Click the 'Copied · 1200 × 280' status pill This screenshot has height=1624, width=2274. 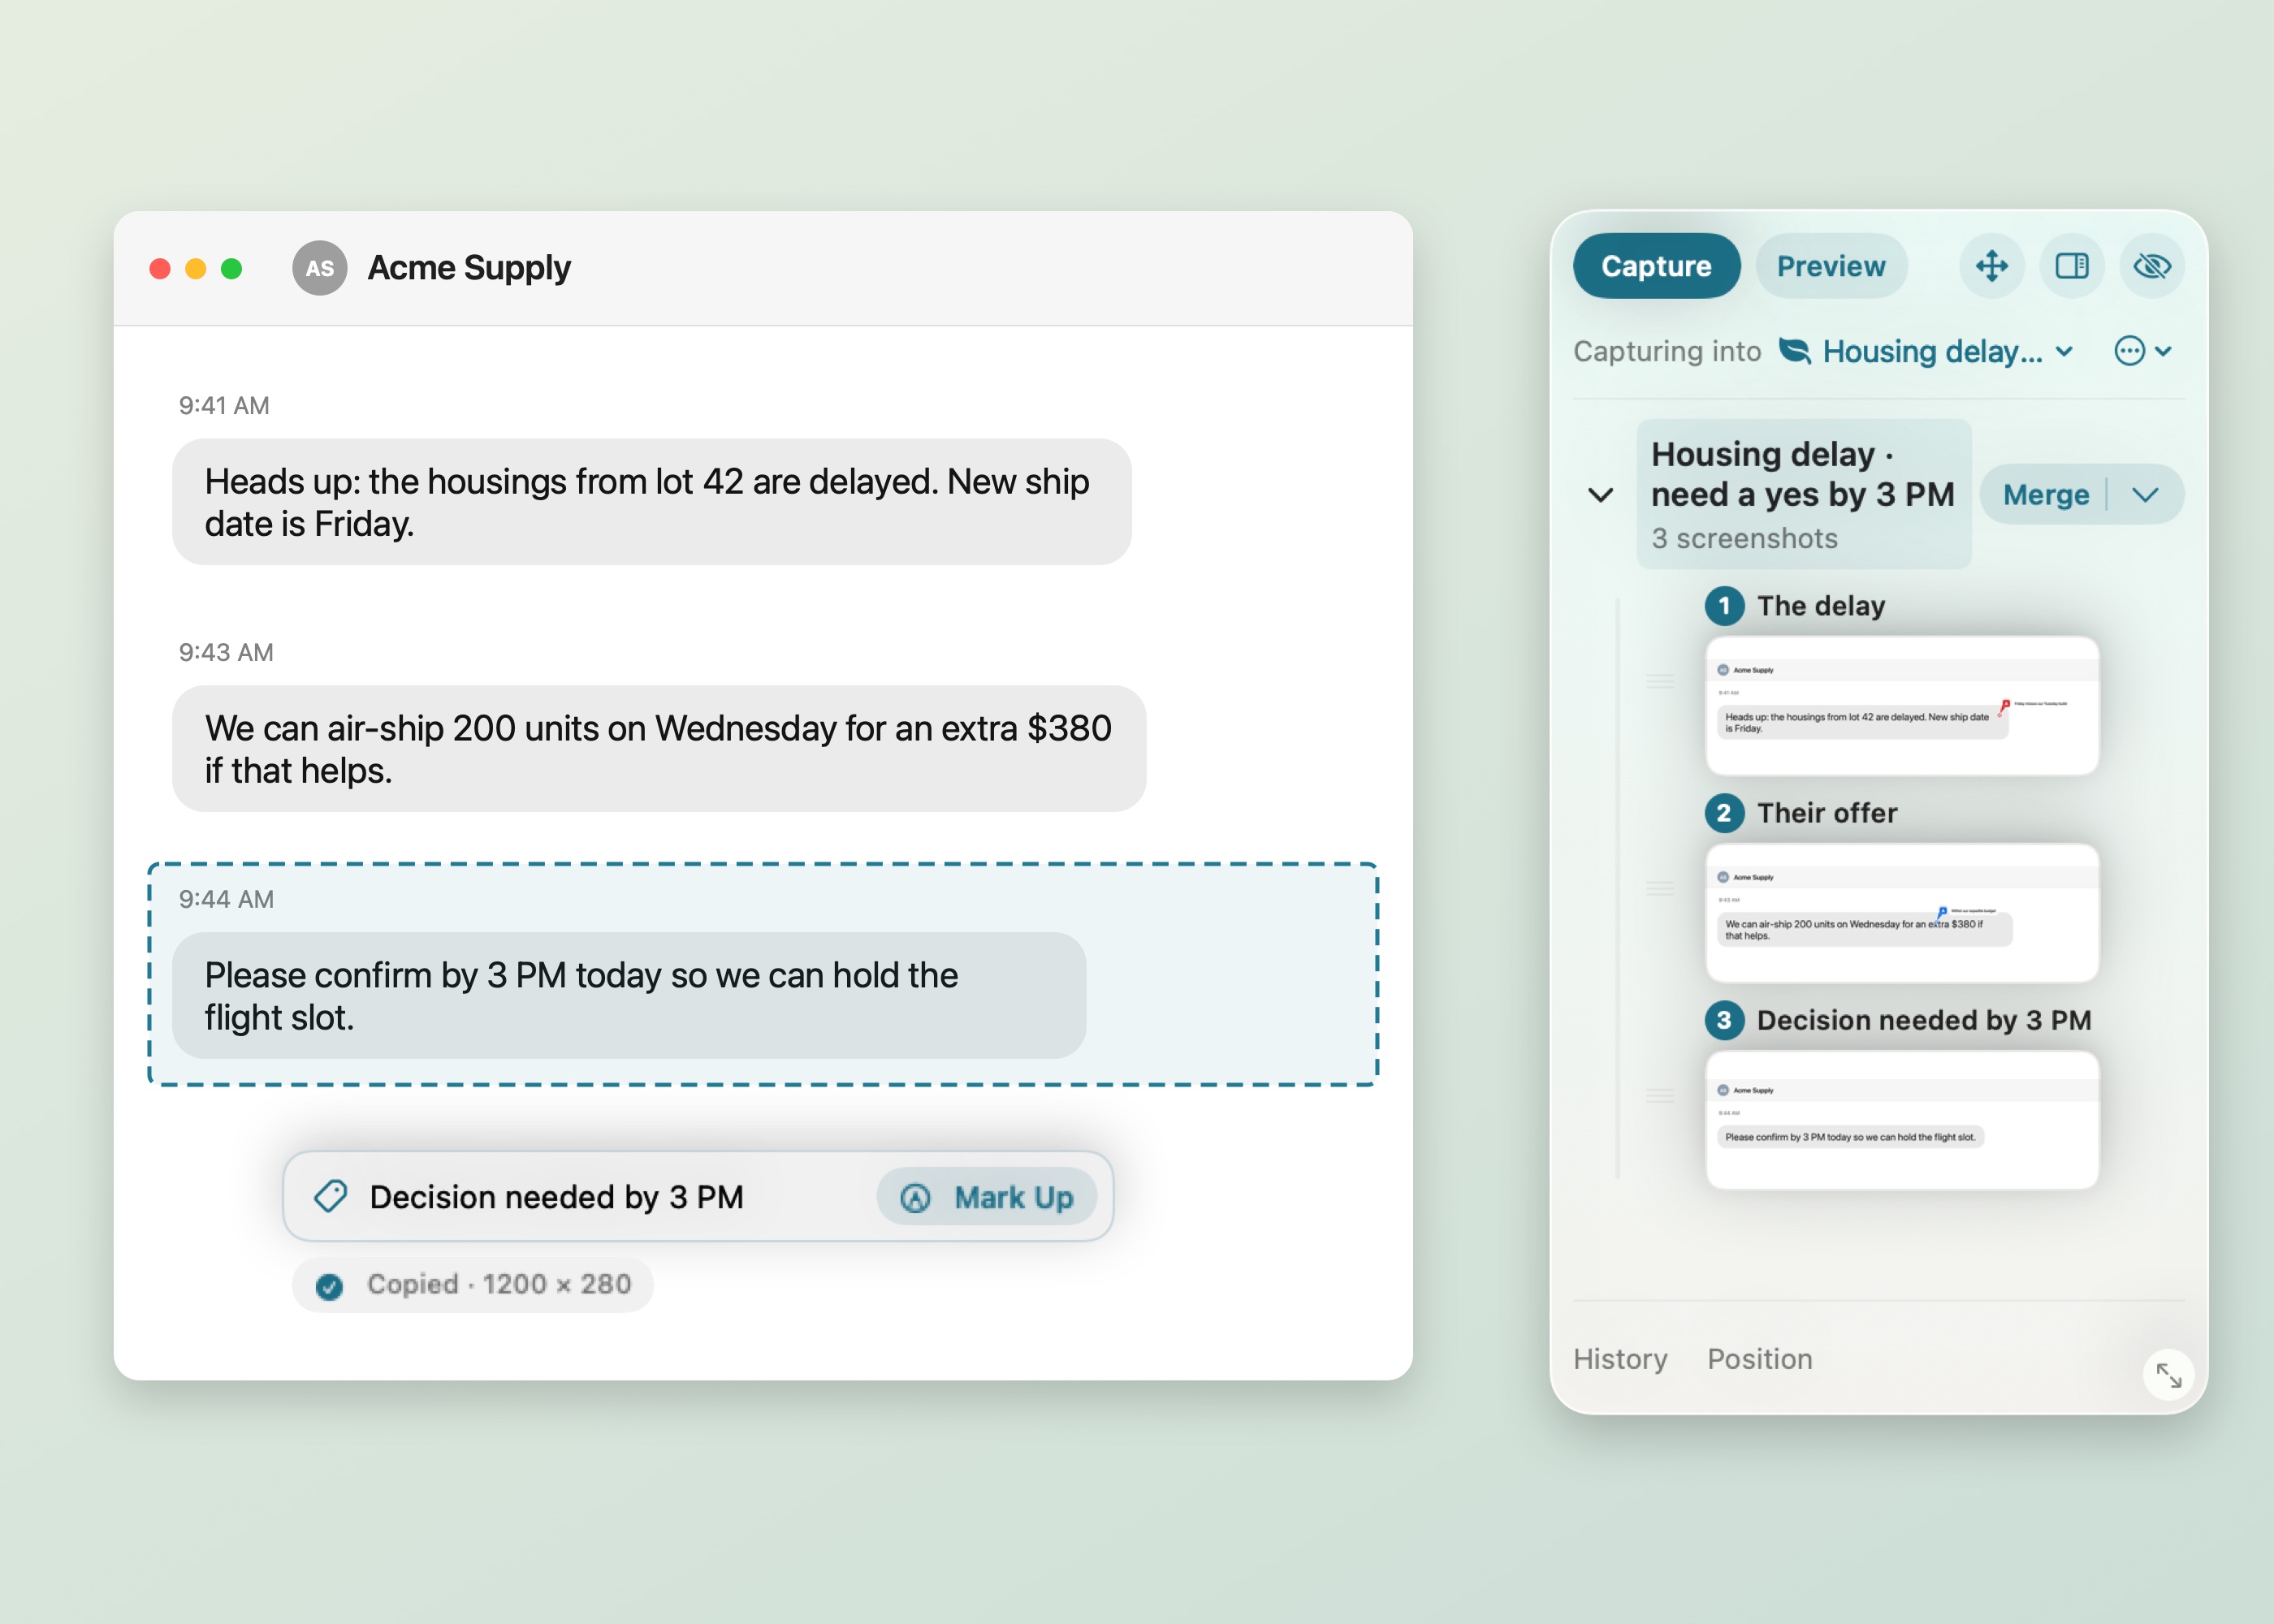coord(473,1285)
